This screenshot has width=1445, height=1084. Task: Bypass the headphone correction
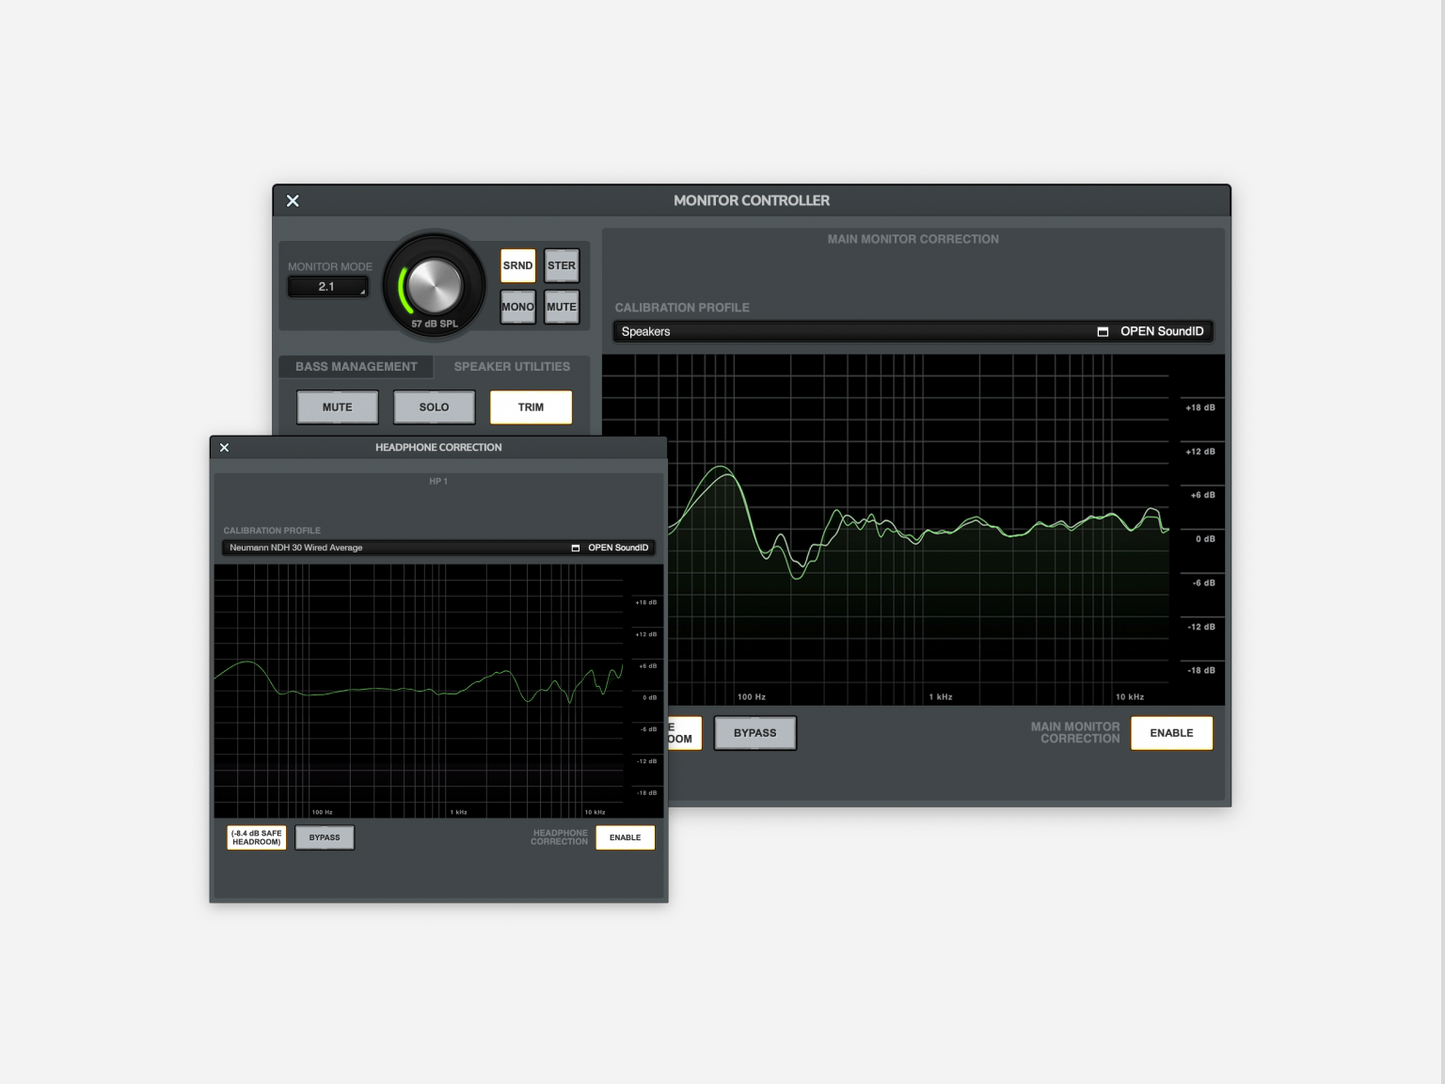[x=324, y=837]
